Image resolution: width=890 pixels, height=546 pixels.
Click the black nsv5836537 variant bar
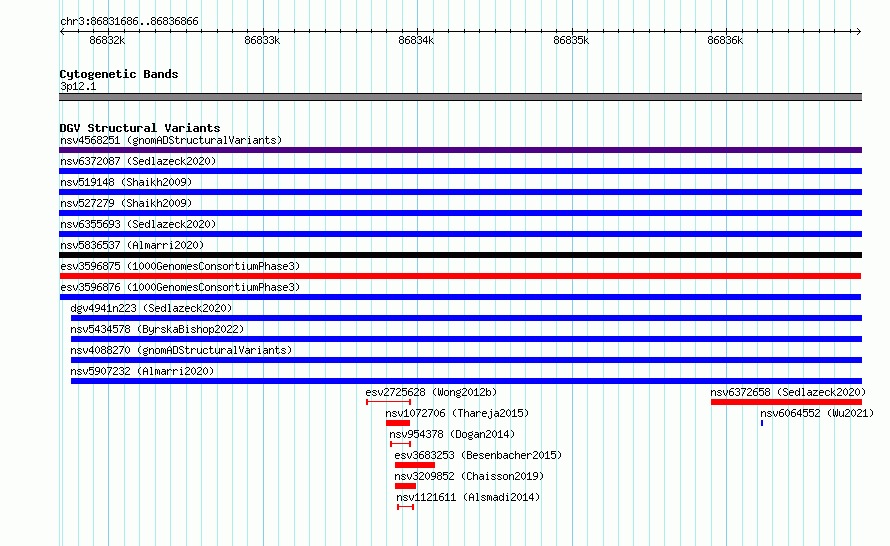460,255
